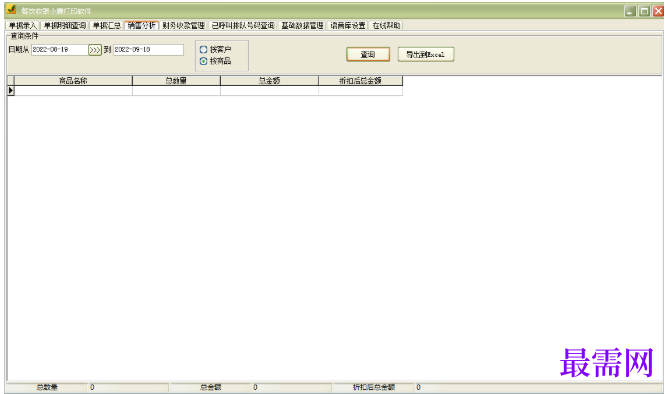The width and height of the screenshot is (672, 394).
Task: Open the 在线帮助 tab
Action: point(386,26)
